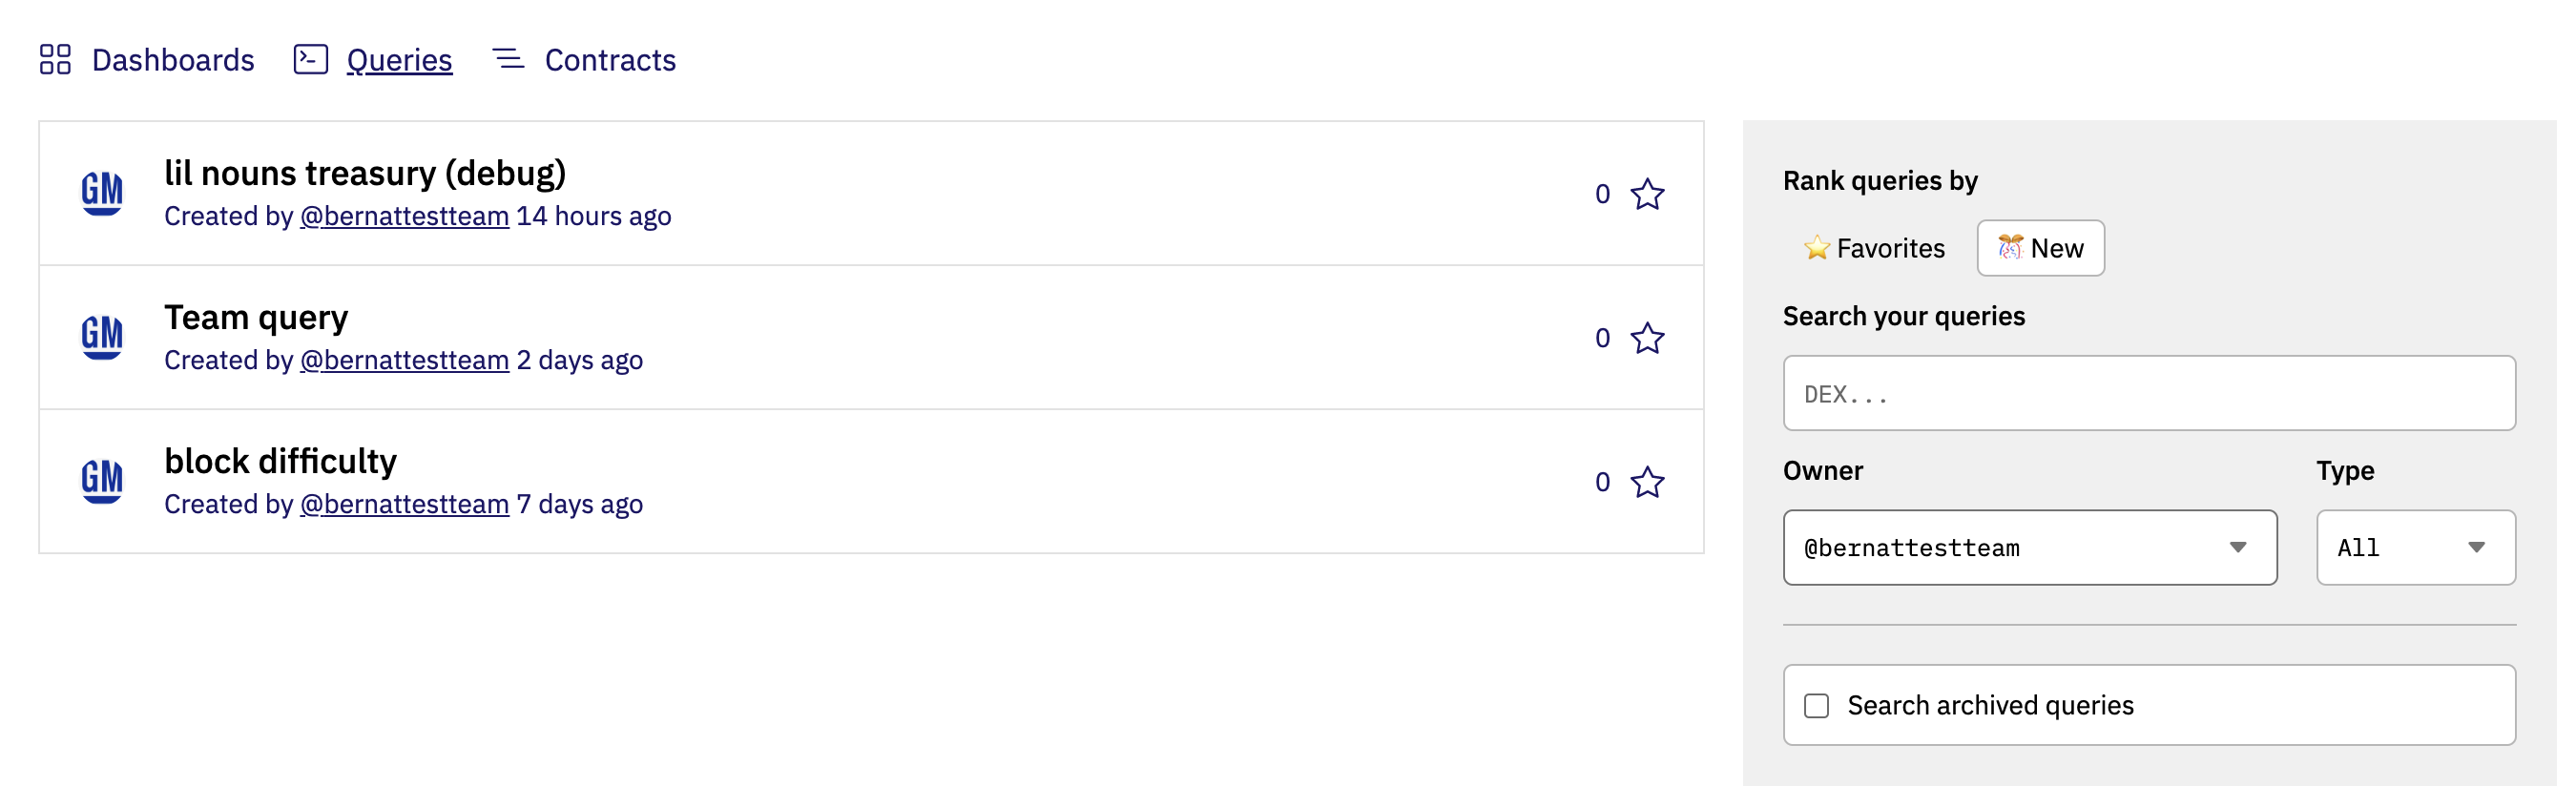2576x807 pixels.
Task: Star the Team query
Action: [x=1647, y=338]
